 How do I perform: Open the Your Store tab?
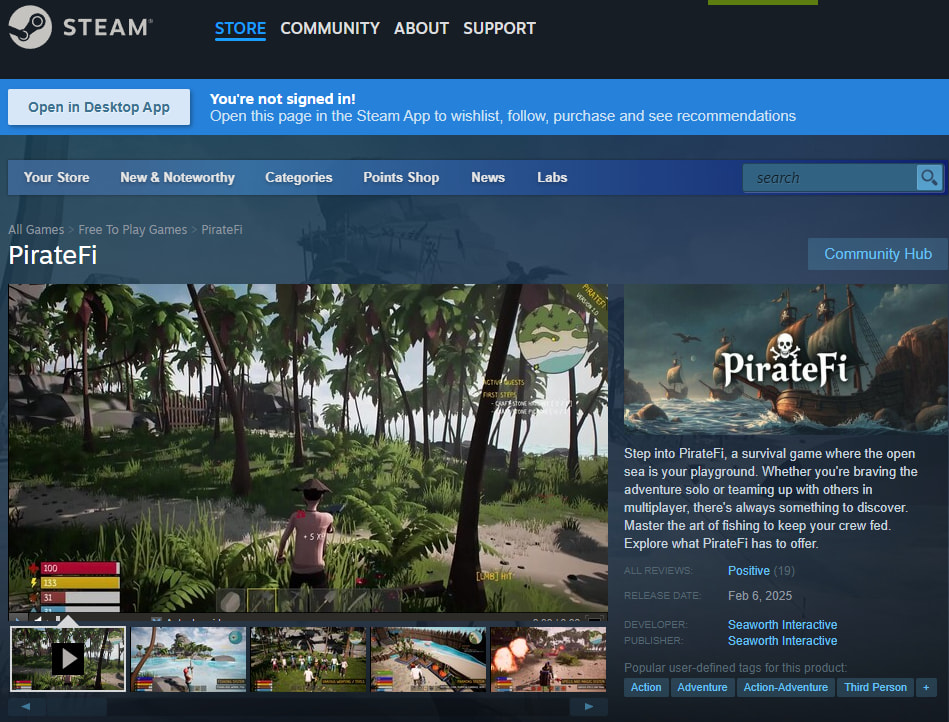(x=56, y=177)
